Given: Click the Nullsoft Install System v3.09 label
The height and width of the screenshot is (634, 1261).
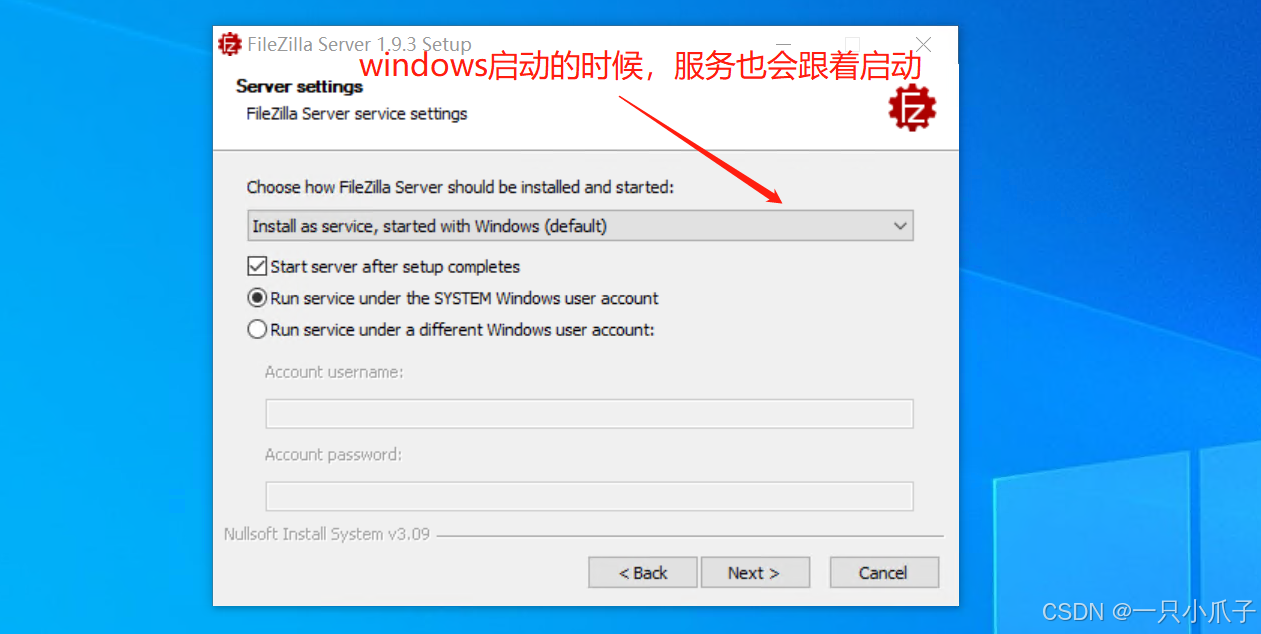Looking at the screenshot, I should pos(327,534).
